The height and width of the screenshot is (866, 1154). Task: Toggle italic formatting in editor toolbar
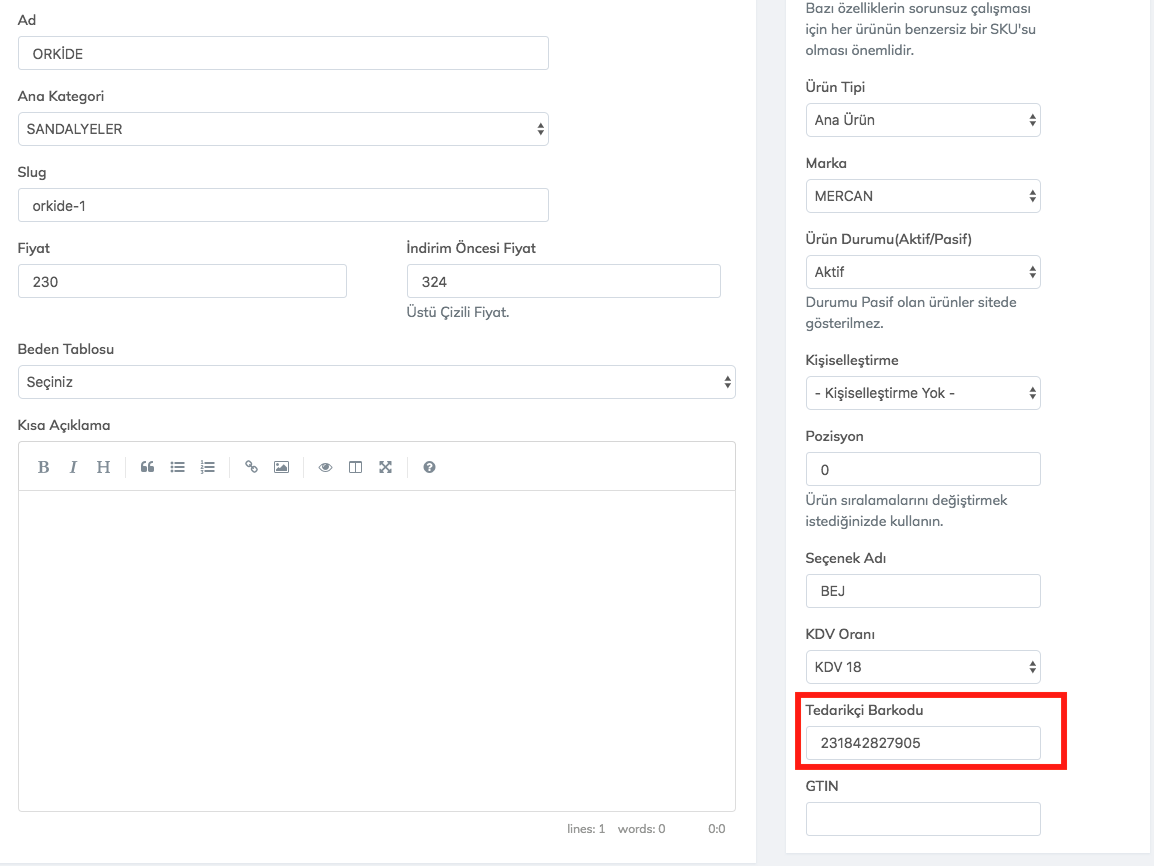click(x=73, y=467)
